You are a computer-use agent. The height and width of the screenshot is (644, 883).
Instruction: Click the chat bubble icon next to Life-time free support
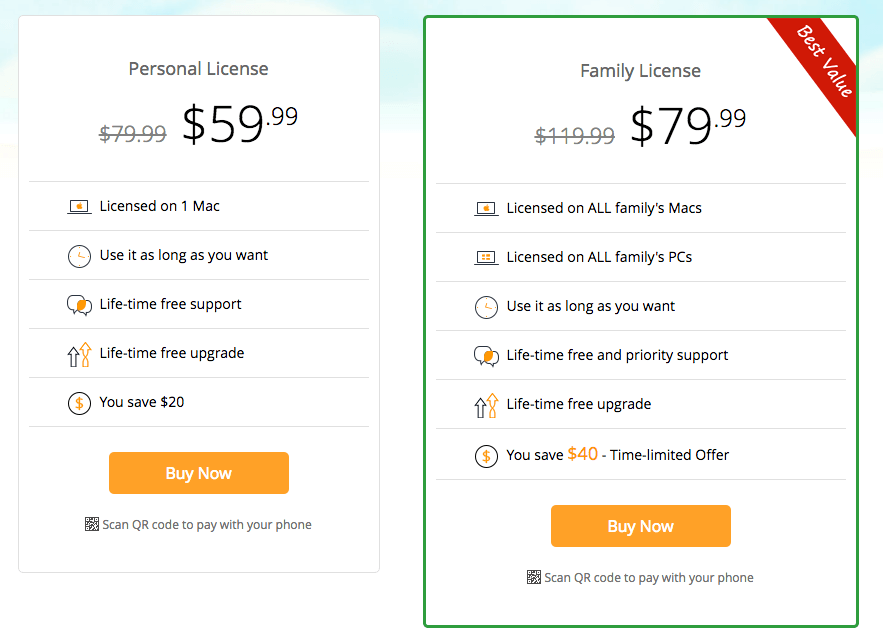coord(79,305)
